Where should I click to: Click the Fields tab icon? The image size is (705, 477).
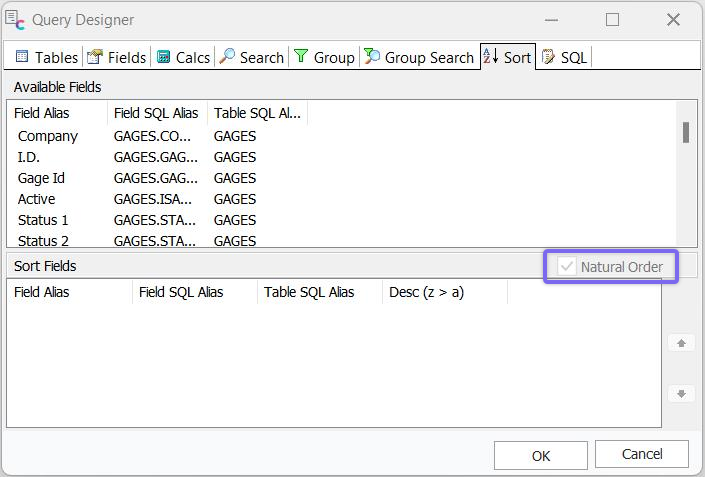click(95, 57)
